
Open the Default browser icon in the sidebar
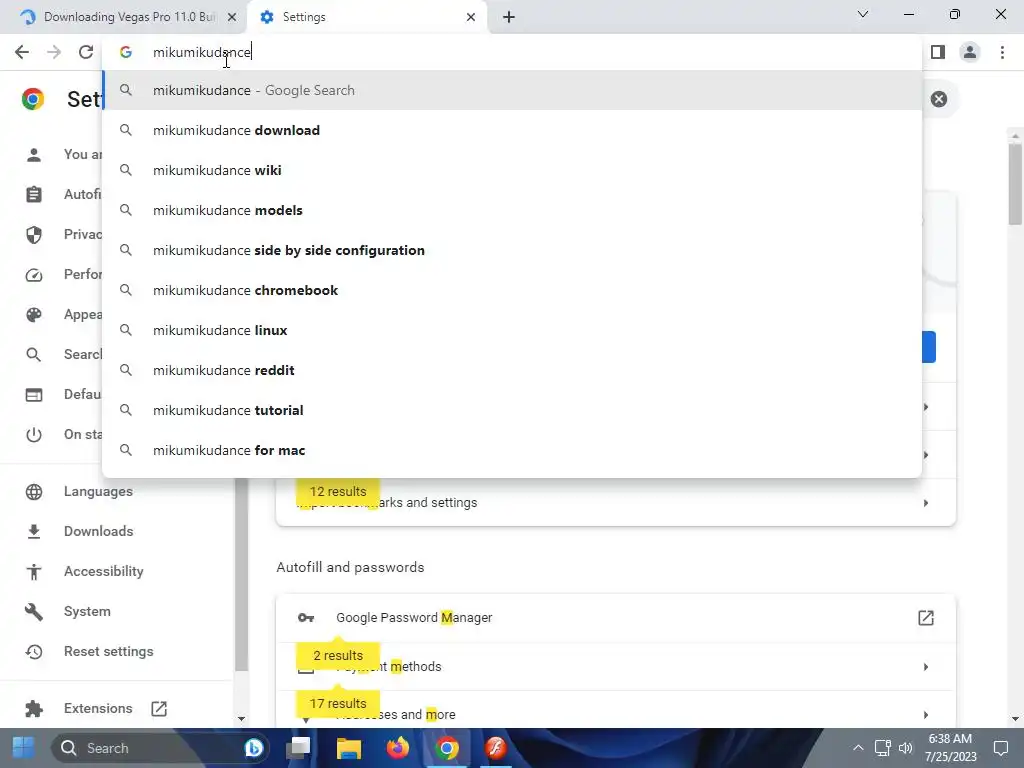(34, 394)
